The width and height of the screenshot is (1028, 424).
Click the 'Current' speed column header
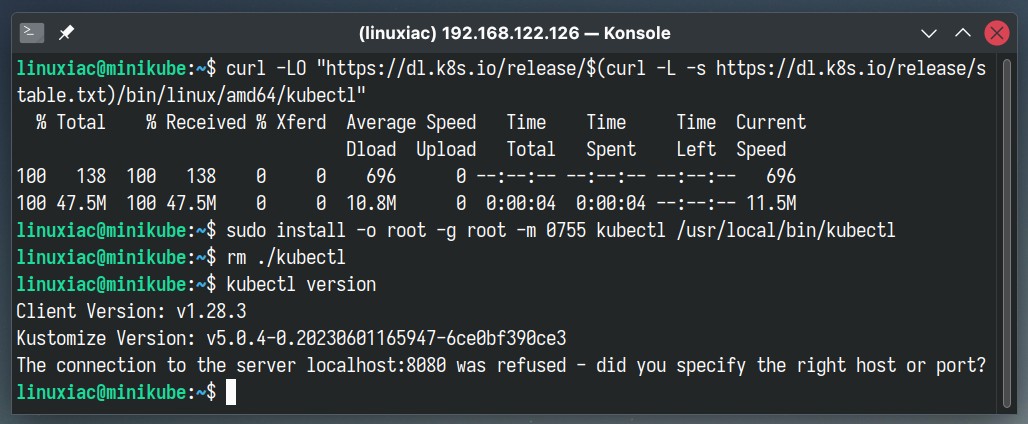771,123
